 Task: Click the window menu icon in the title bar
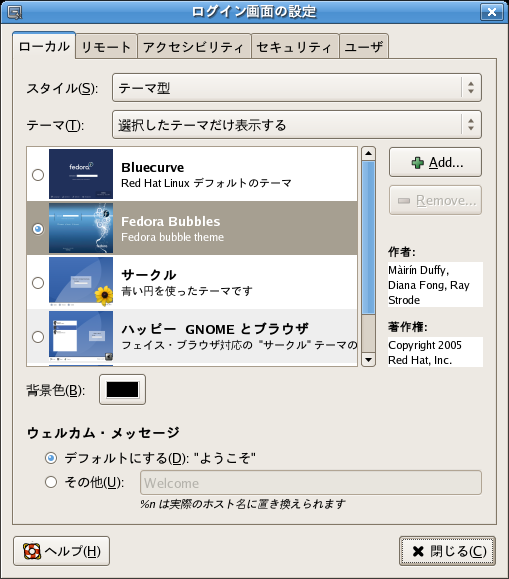tap(14, 12)
